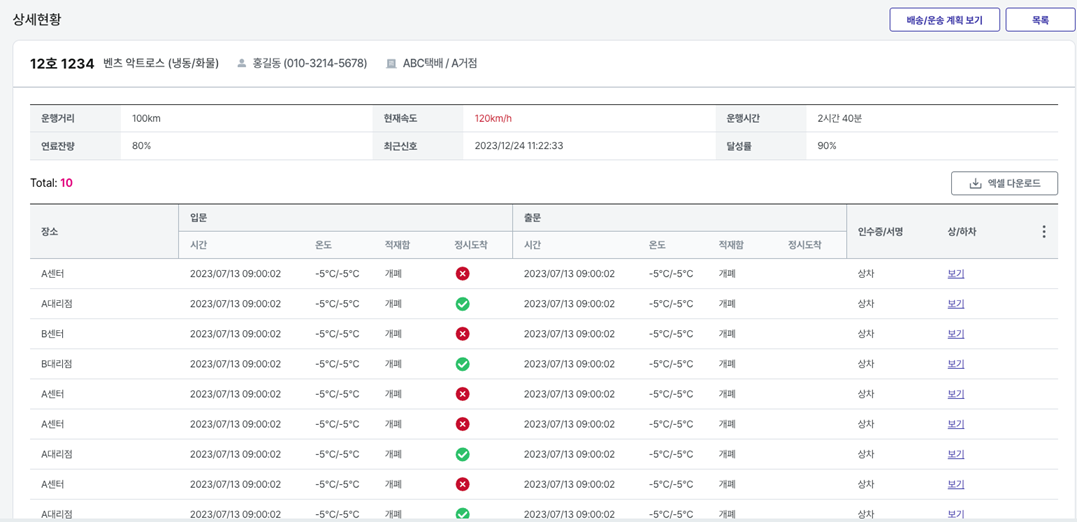Click the 인수증/서명 column header

880,231
